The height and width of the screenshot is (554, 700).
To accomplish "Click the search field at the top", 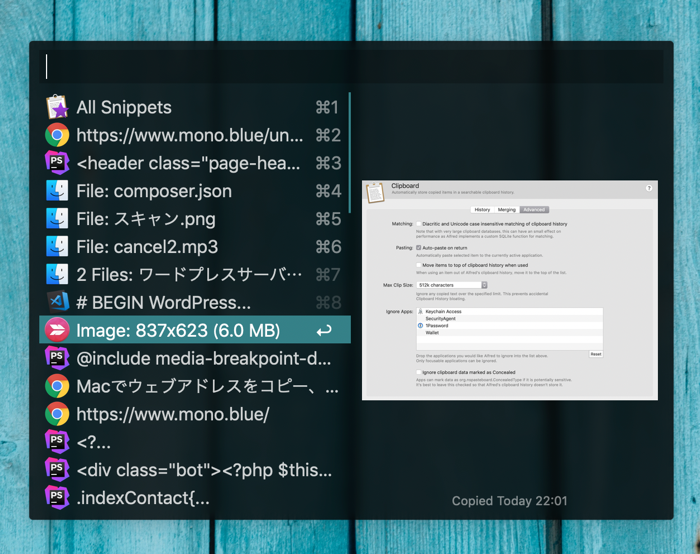I will coord(350,66).
